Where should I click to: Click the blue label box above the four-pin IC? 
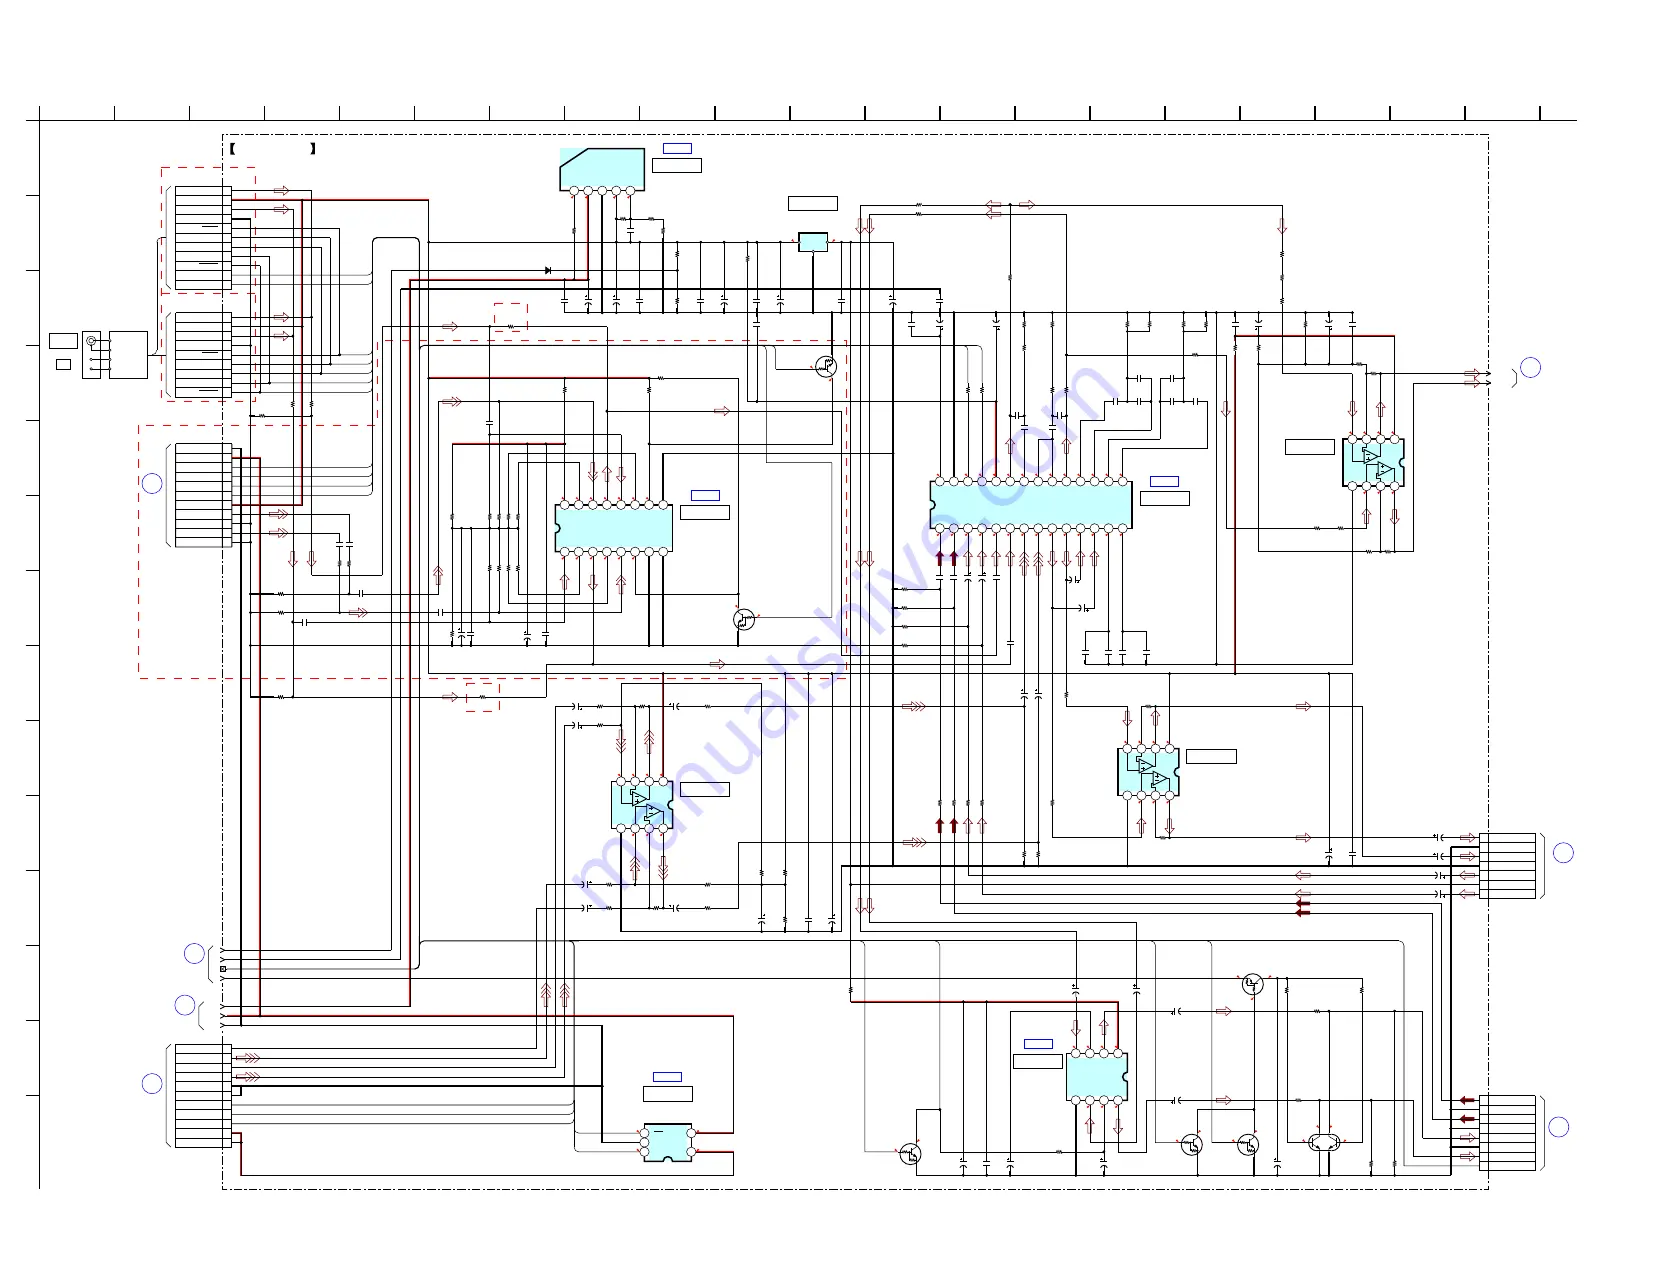tap(667, 1077)
